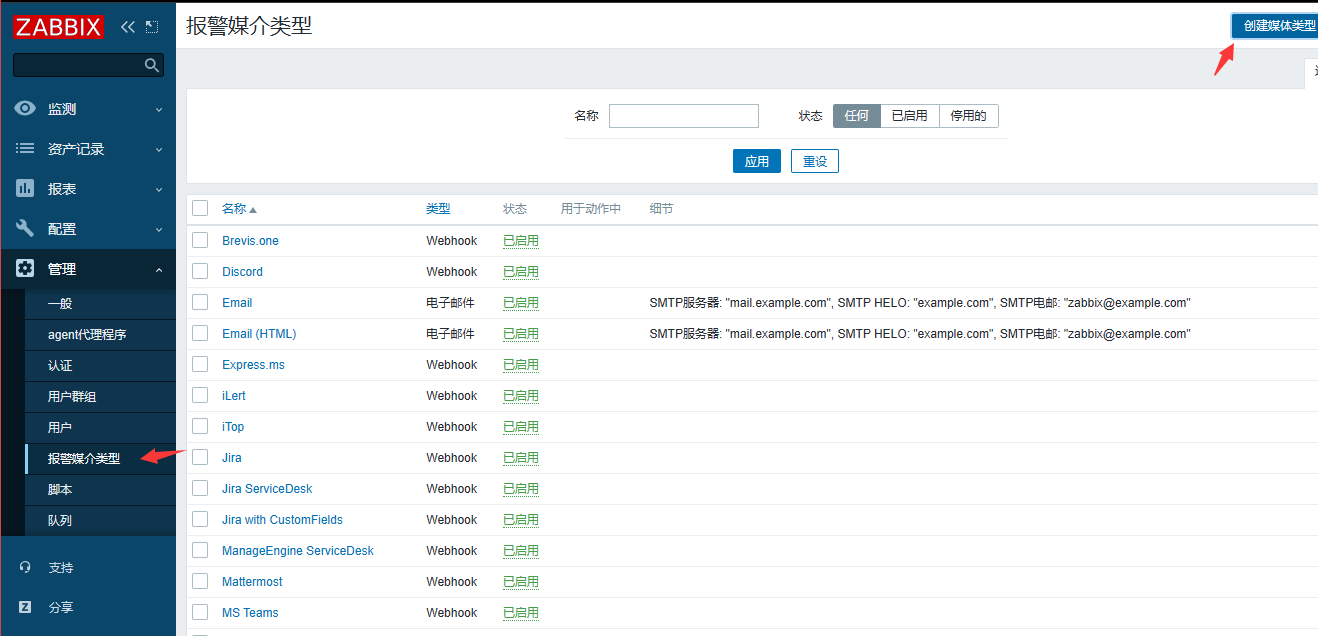This screenshot has width=1318, height=636.
Task: Check the iLert row checkbox
Action: (200, 395)
